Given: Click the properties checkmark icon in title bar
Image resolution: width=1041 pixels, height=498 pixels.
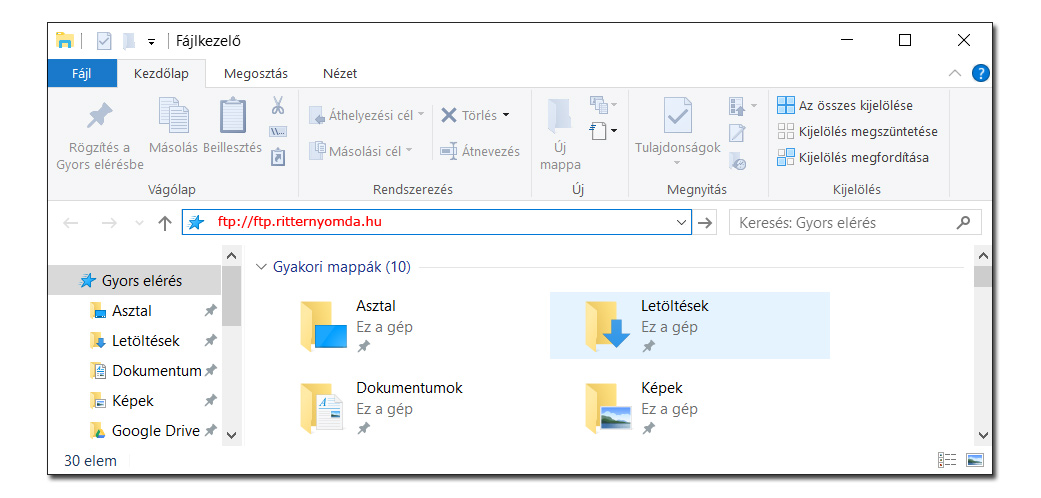Looking at the screenshot, I should pos(104,41).
